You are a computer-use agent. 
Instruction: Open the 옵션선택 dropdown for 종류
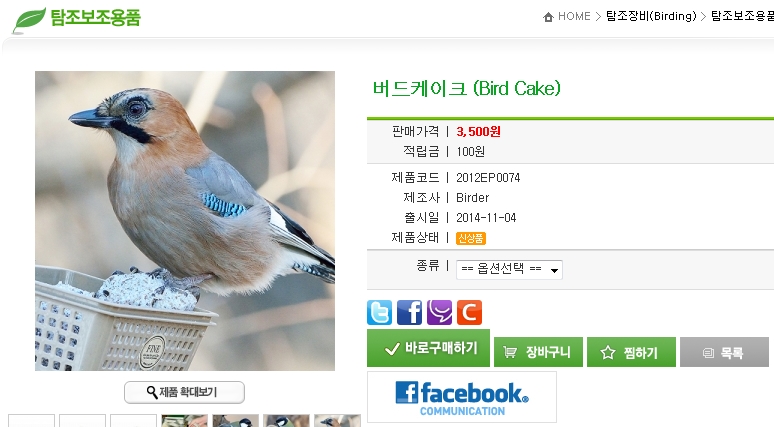(x=509, y=270)
